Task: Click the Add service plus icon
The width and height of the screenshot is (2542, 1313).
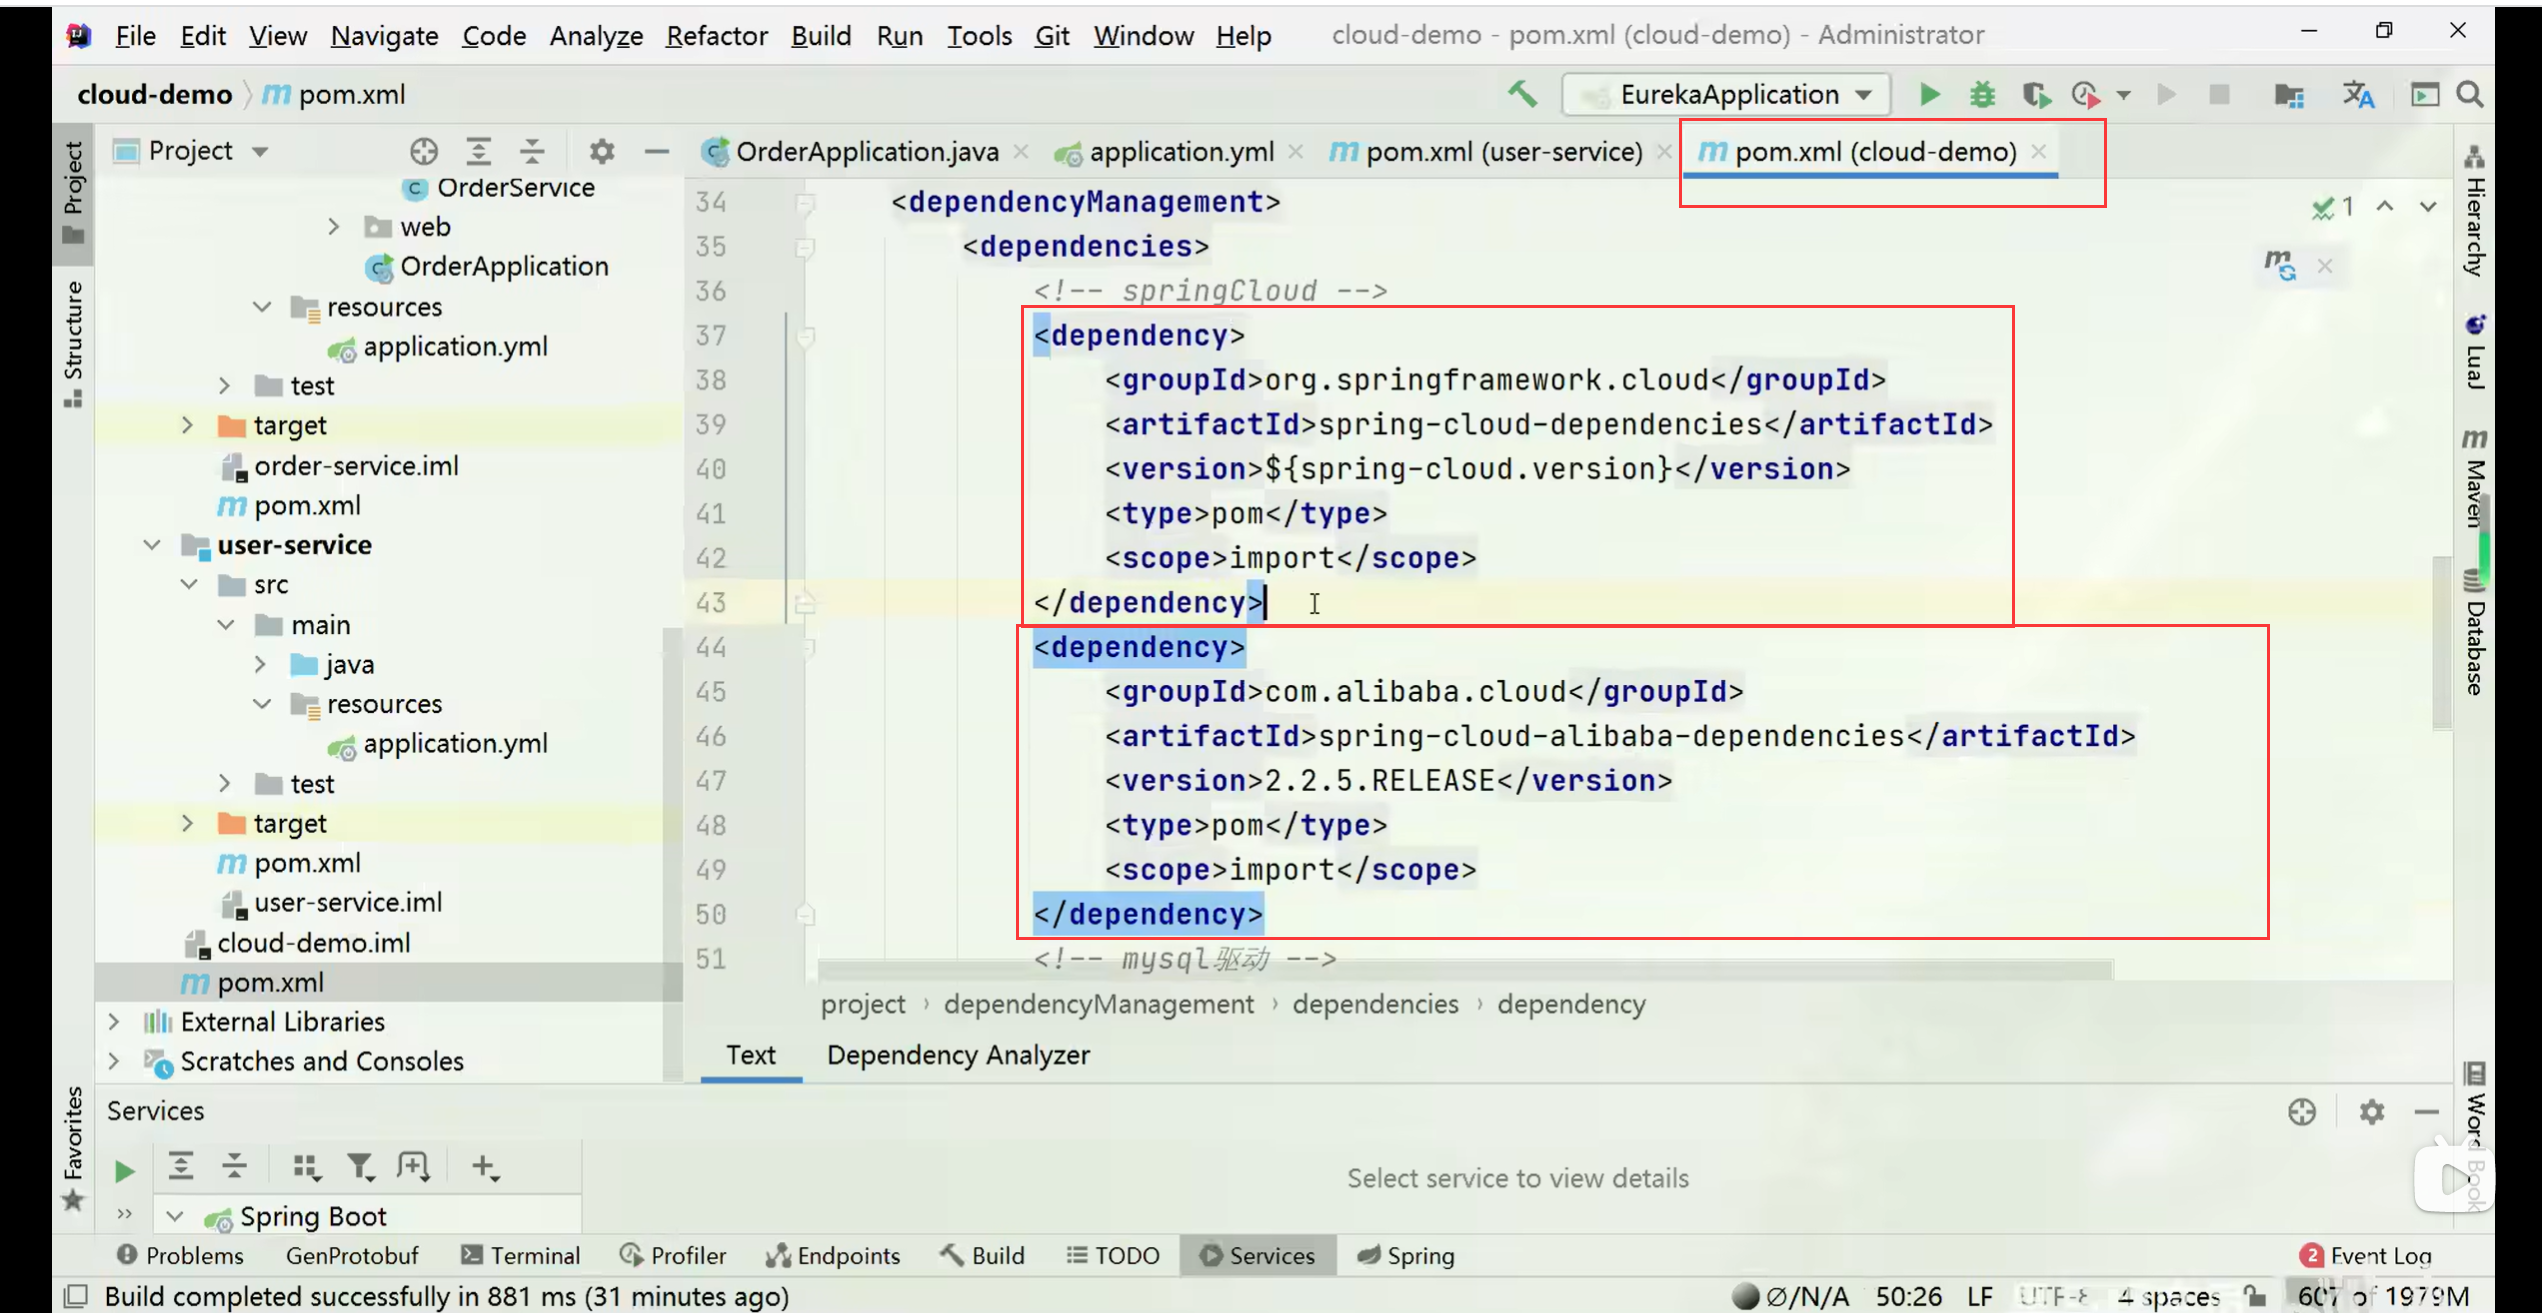Action: (484, 1166)
